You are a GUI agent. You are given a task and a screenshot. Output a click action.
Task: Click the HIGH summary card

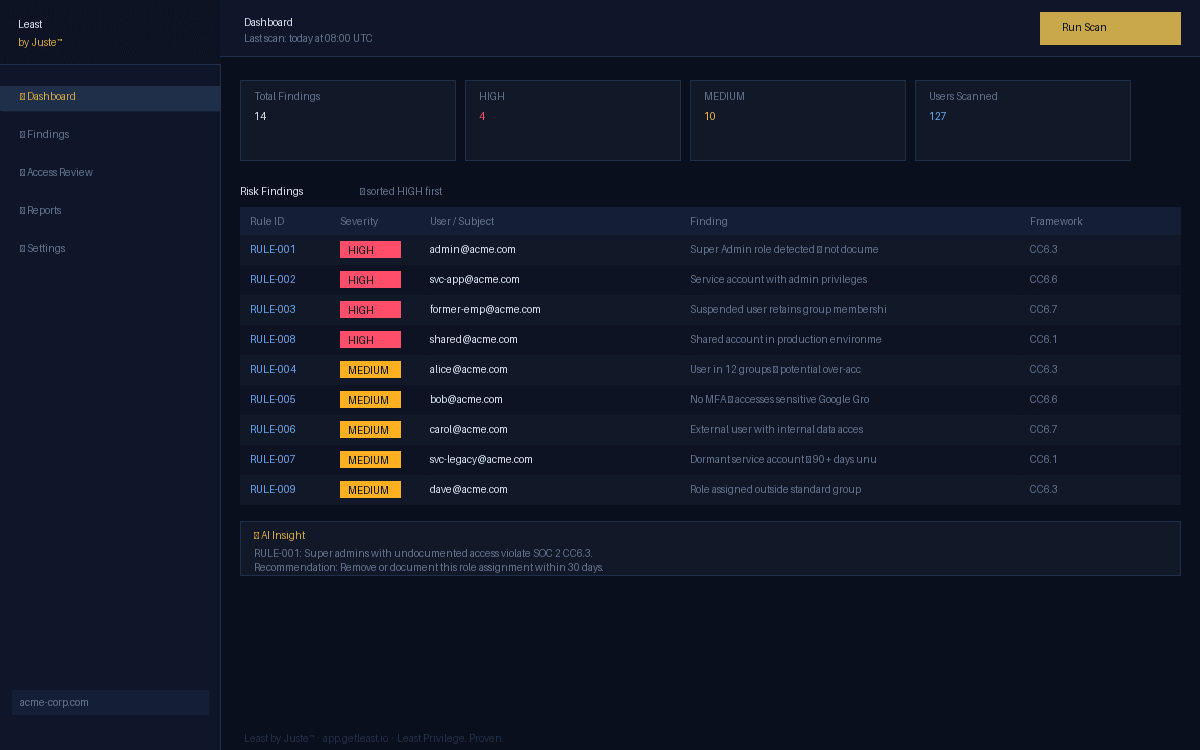[x=573, y=120]
